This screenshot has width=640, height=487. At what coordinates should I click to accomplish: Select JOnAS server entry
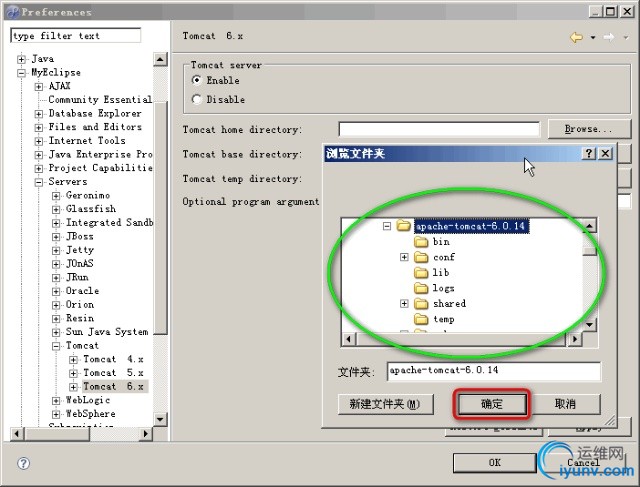click(80, 264)
